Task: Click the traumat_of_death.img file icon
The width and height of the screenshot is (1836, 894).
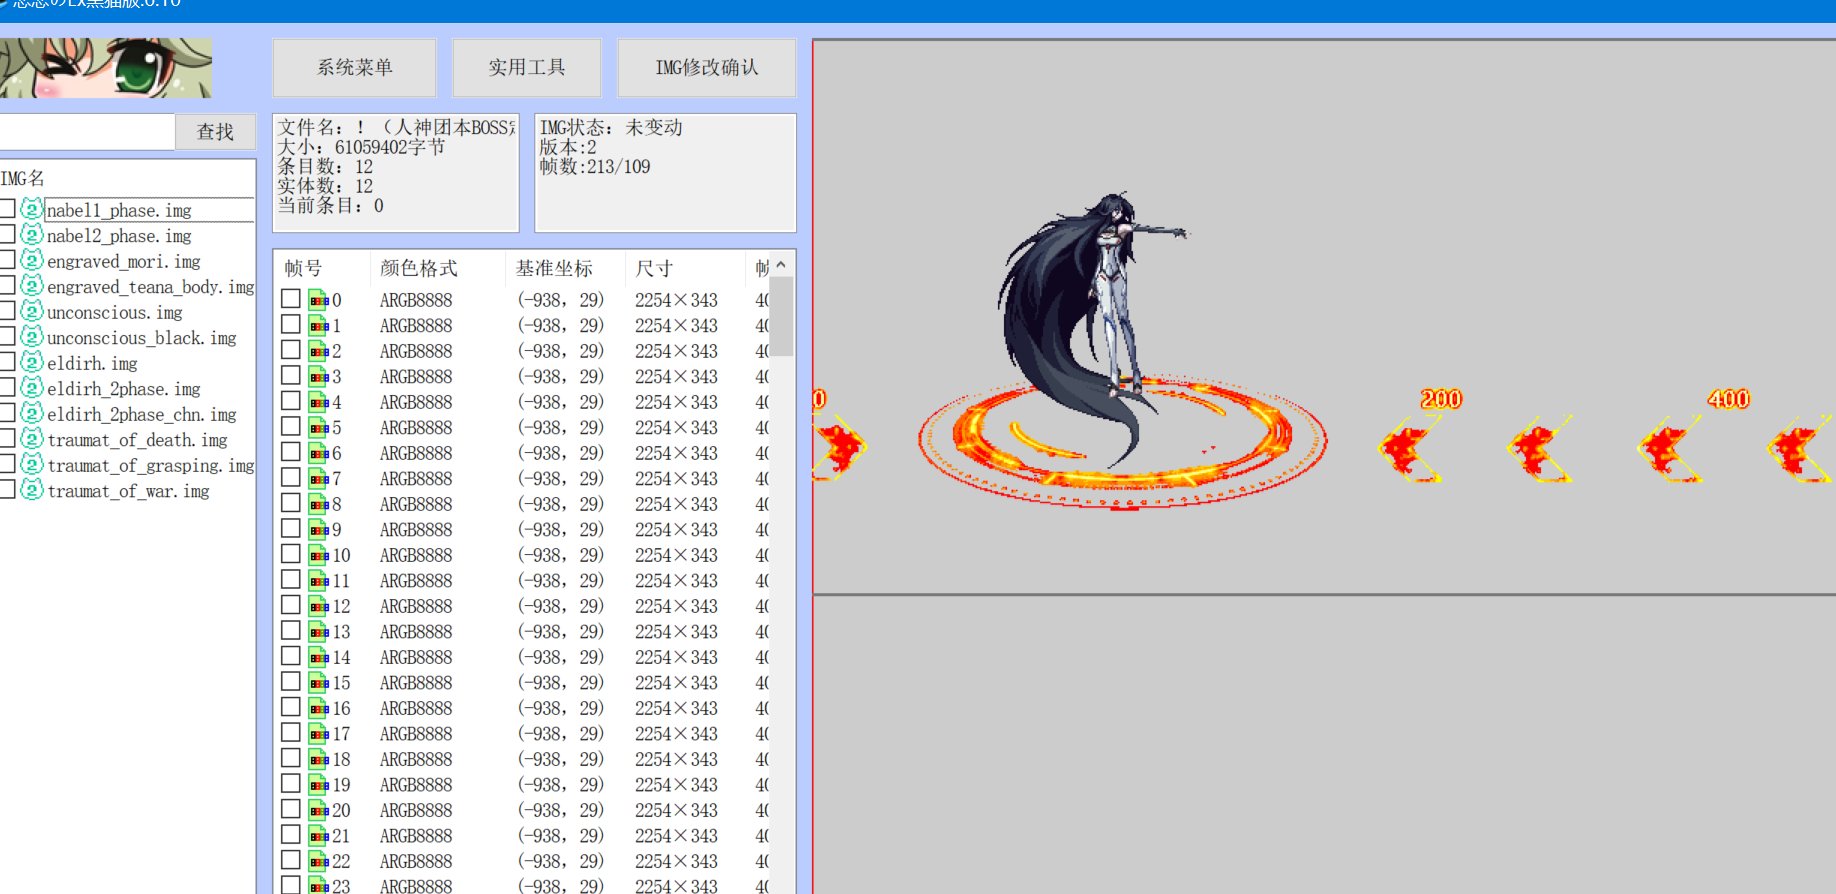Action: coord(32,439)
